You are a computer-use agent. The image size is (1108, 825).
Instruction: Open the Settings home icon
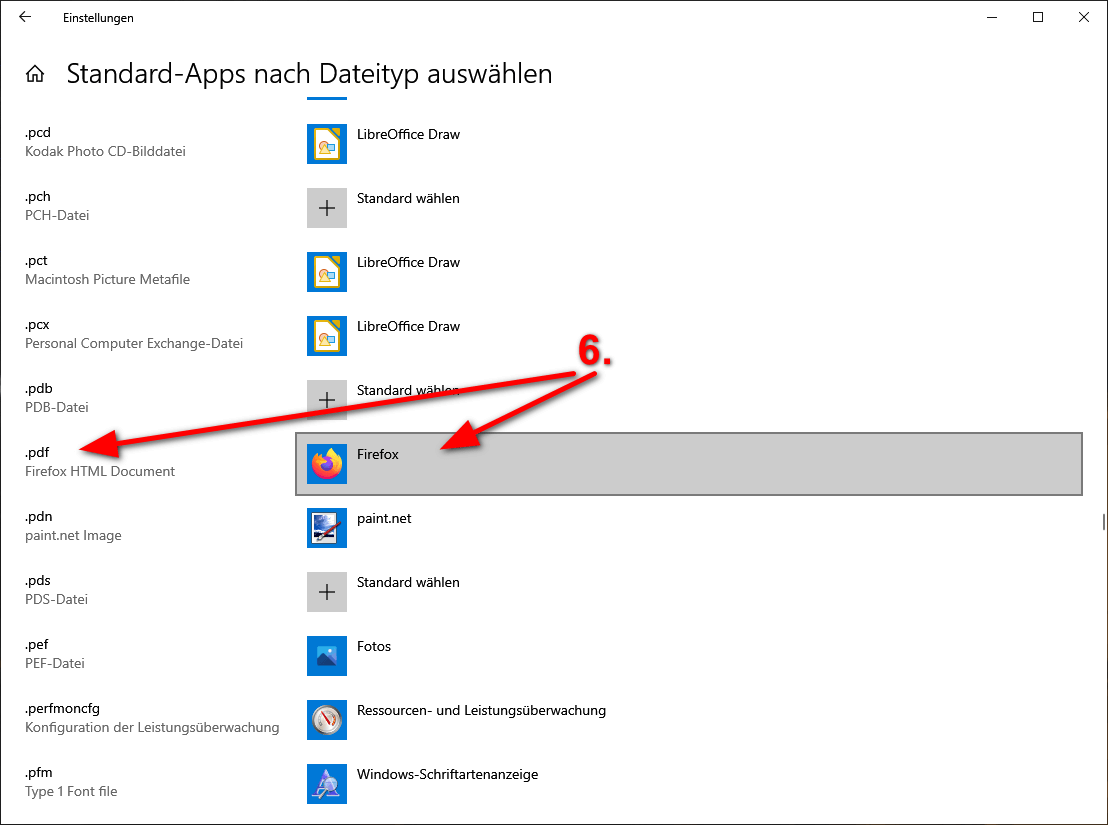[35, 73]
